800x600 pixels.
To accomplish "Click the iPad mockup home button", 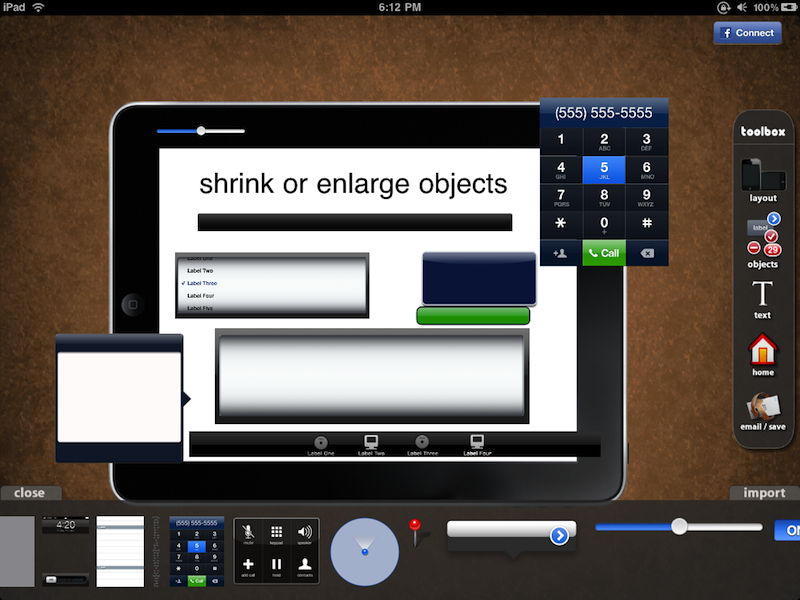I will coord(133,305).
